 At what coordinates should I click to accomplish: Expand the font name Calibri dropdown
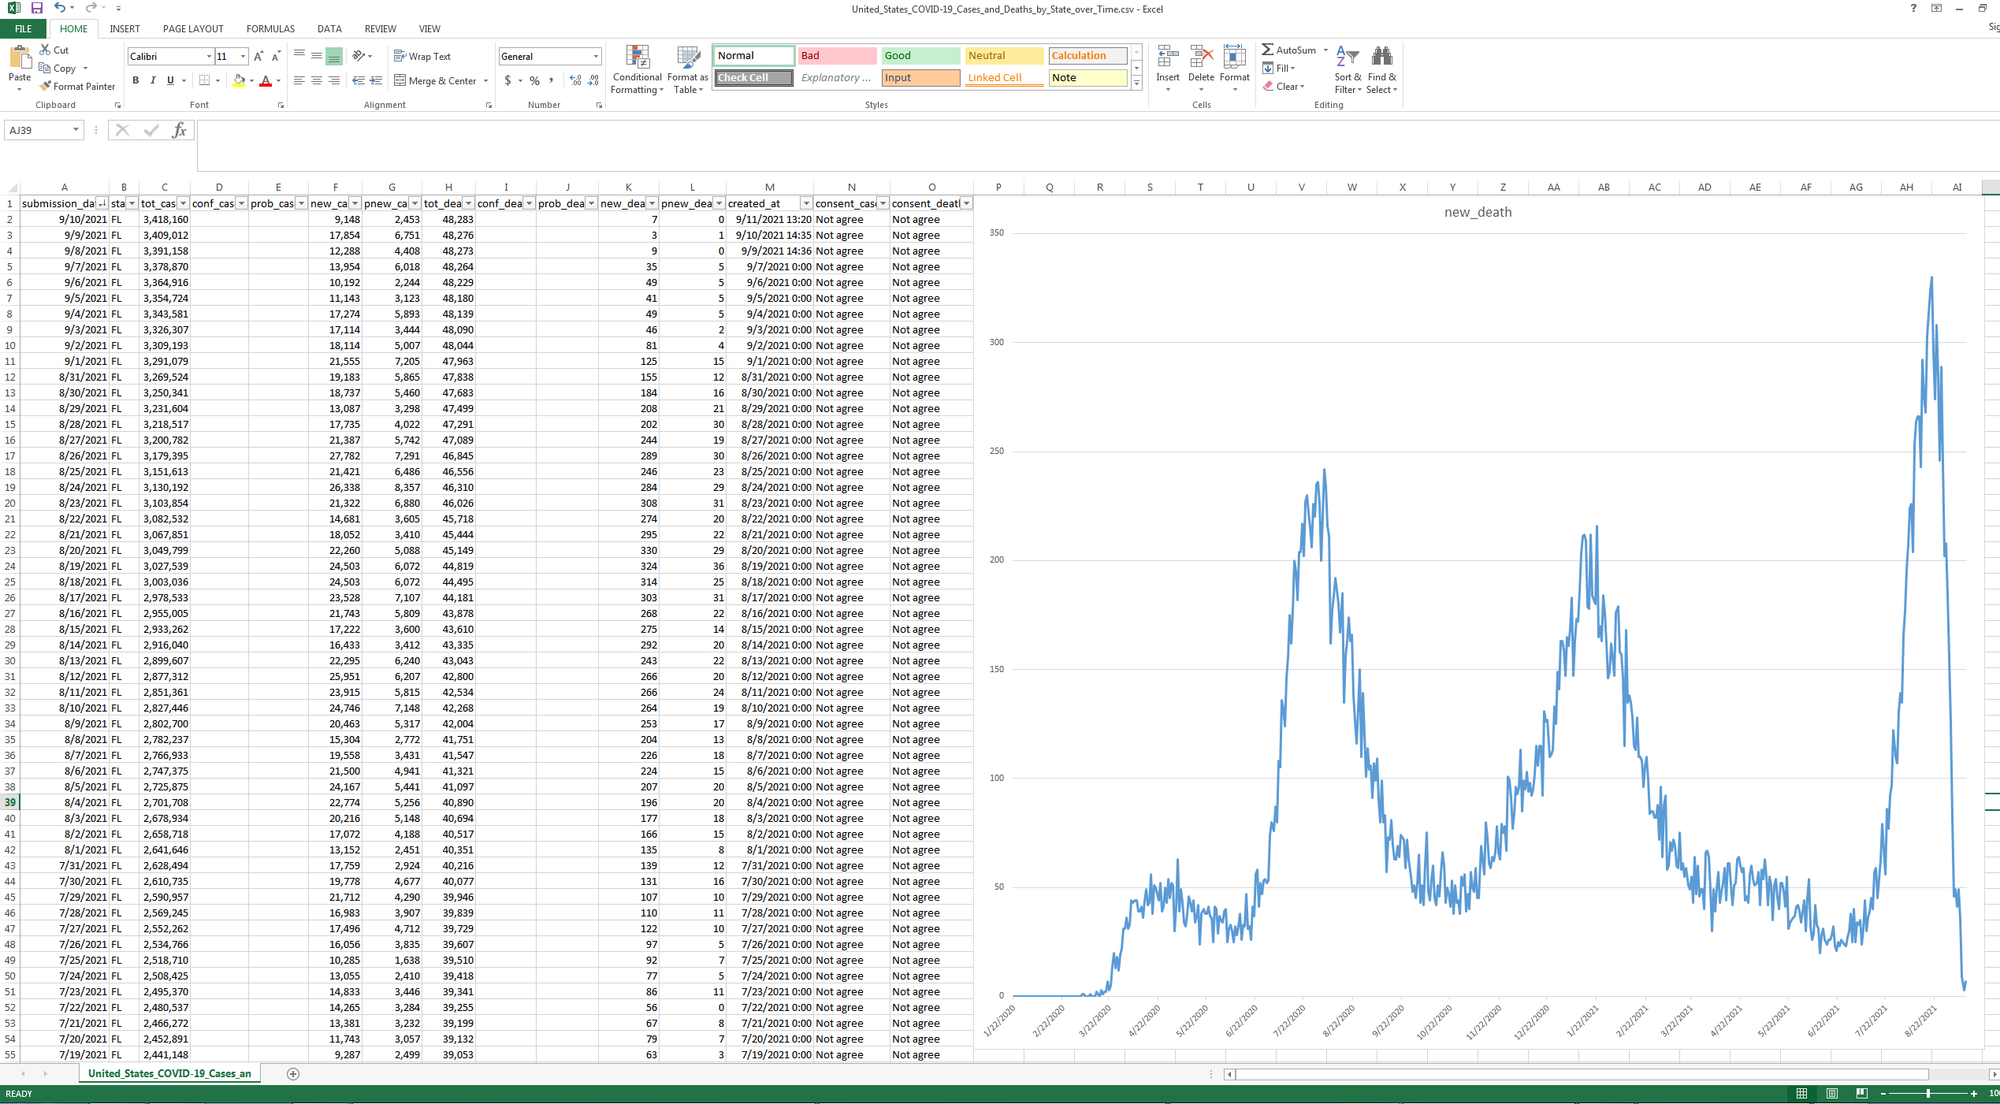[x=209, y=57]
